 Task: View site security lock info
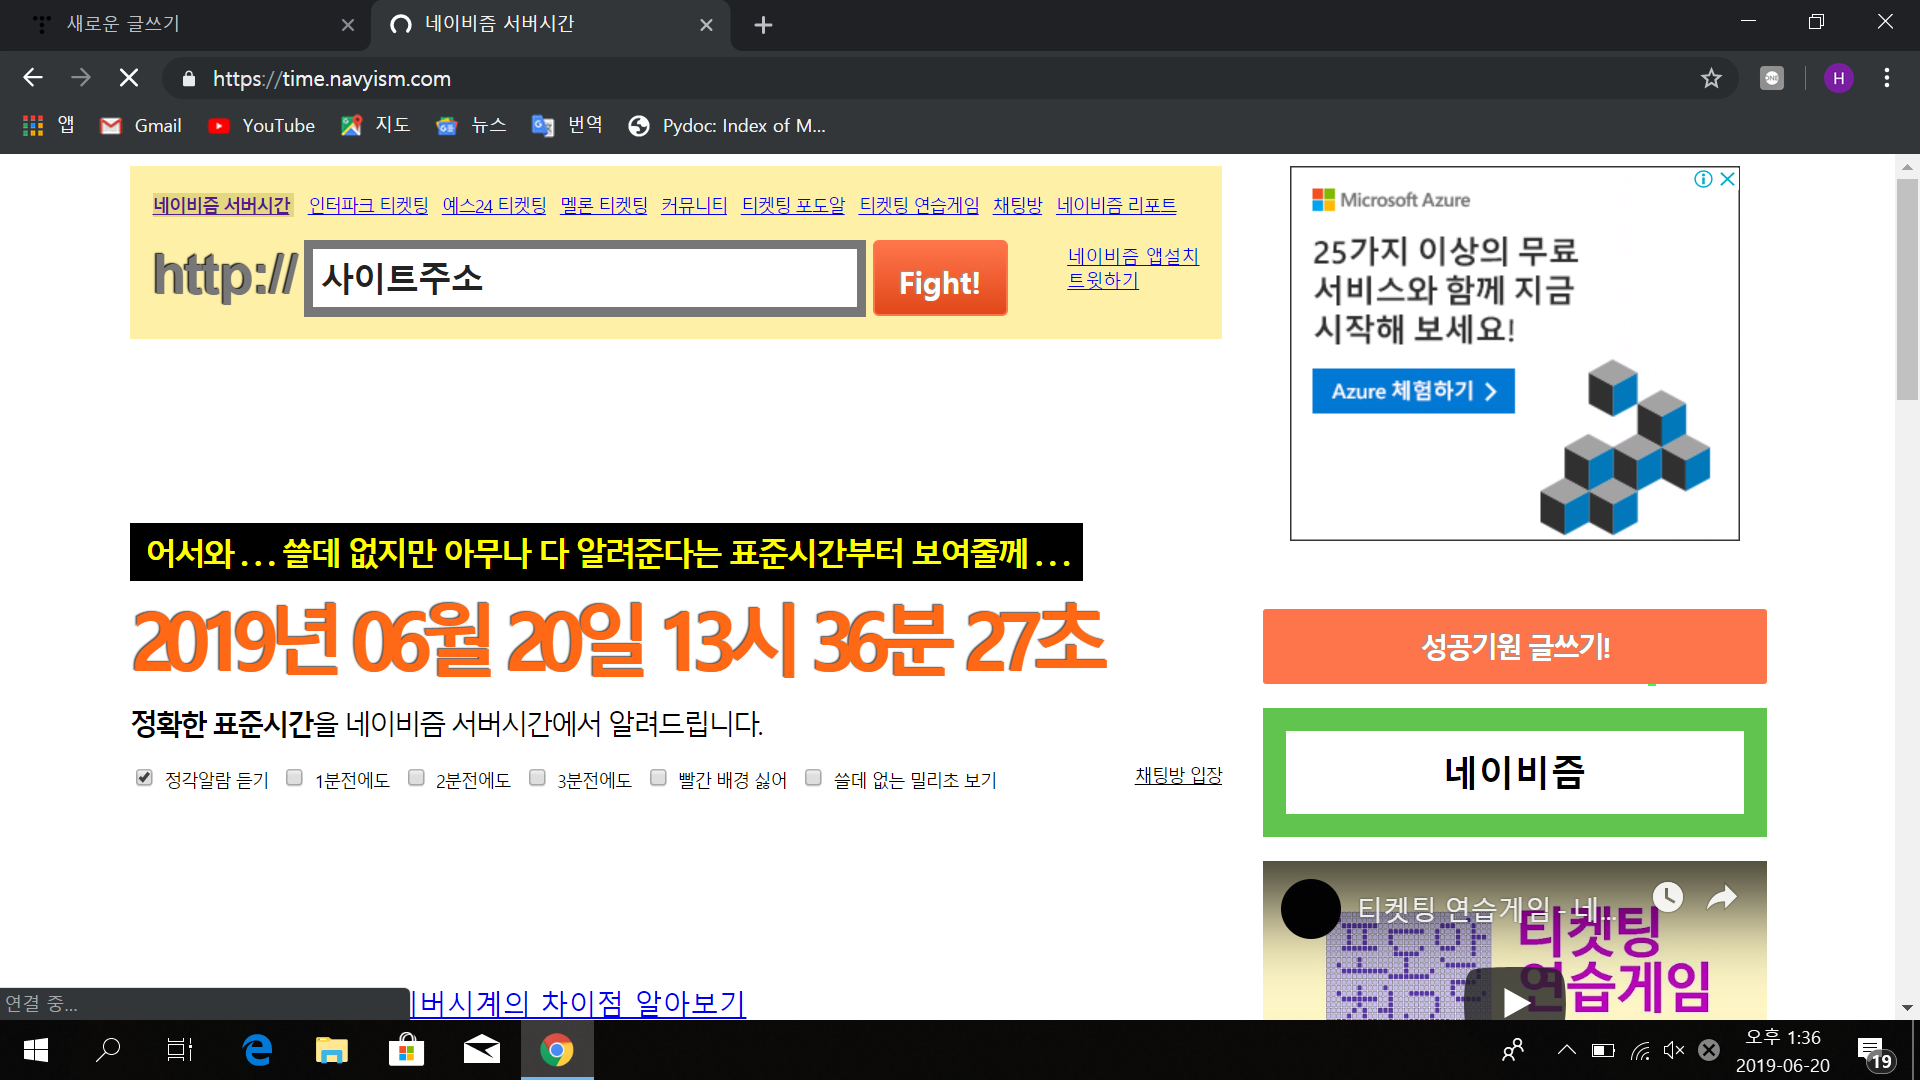pyautogui.click(x=189, y=78)
